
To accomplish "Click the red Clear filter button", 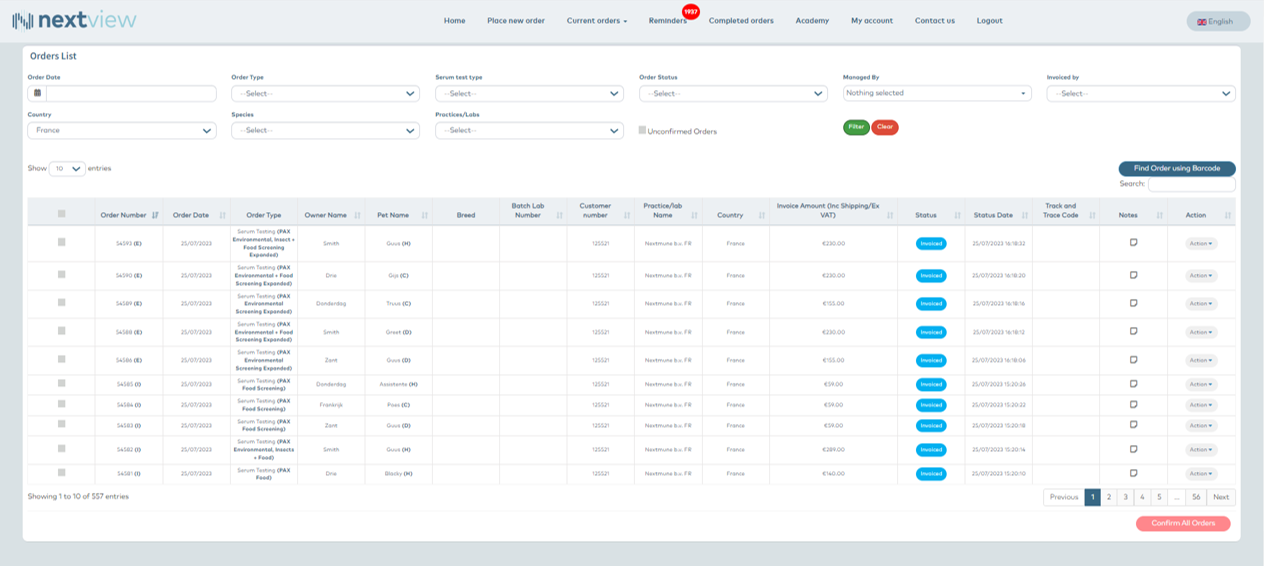I will pos(885,127).
